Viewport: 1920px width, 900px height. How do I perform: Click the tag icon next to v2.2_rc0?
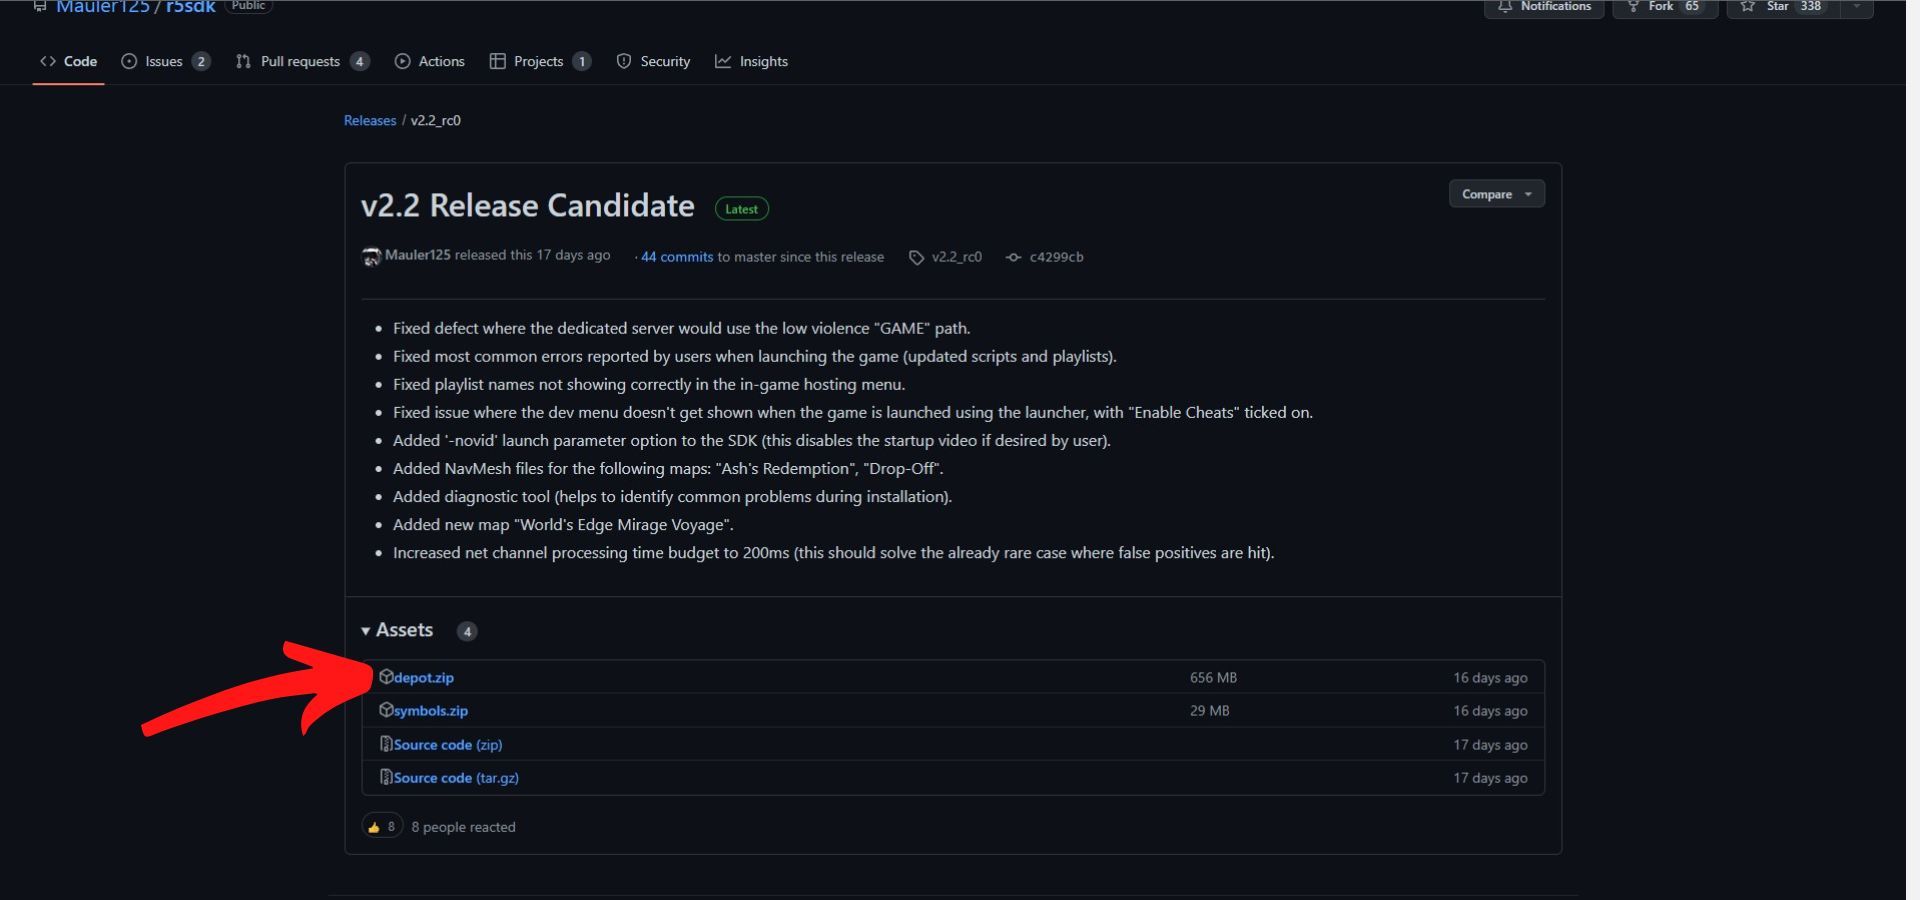pyautogui.click(x=916, y=257)
